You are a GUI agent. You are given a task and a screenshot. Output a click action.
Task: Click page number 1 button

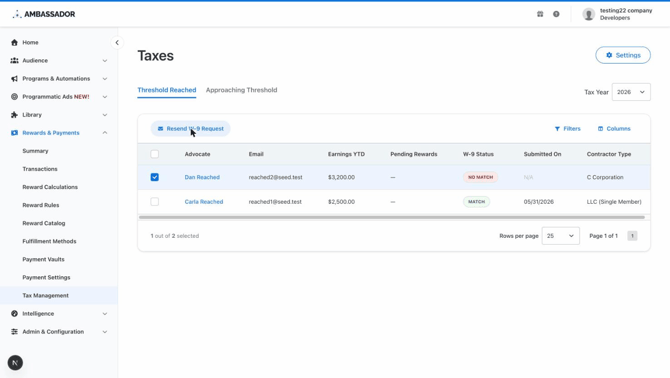(632, 236)
